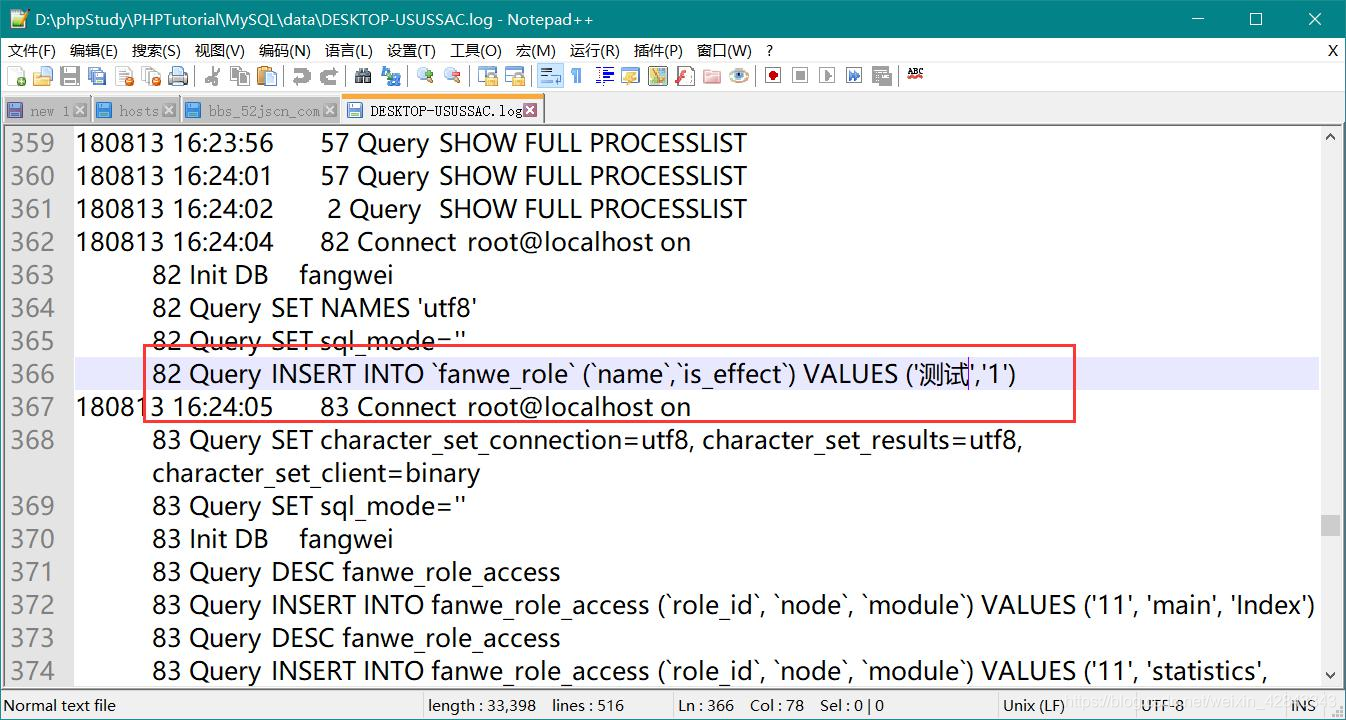Click the Synchronize Vertical Scrolling icon
Image resolution: width=1346 pixels, height=720 pixels.
point(487,76)
